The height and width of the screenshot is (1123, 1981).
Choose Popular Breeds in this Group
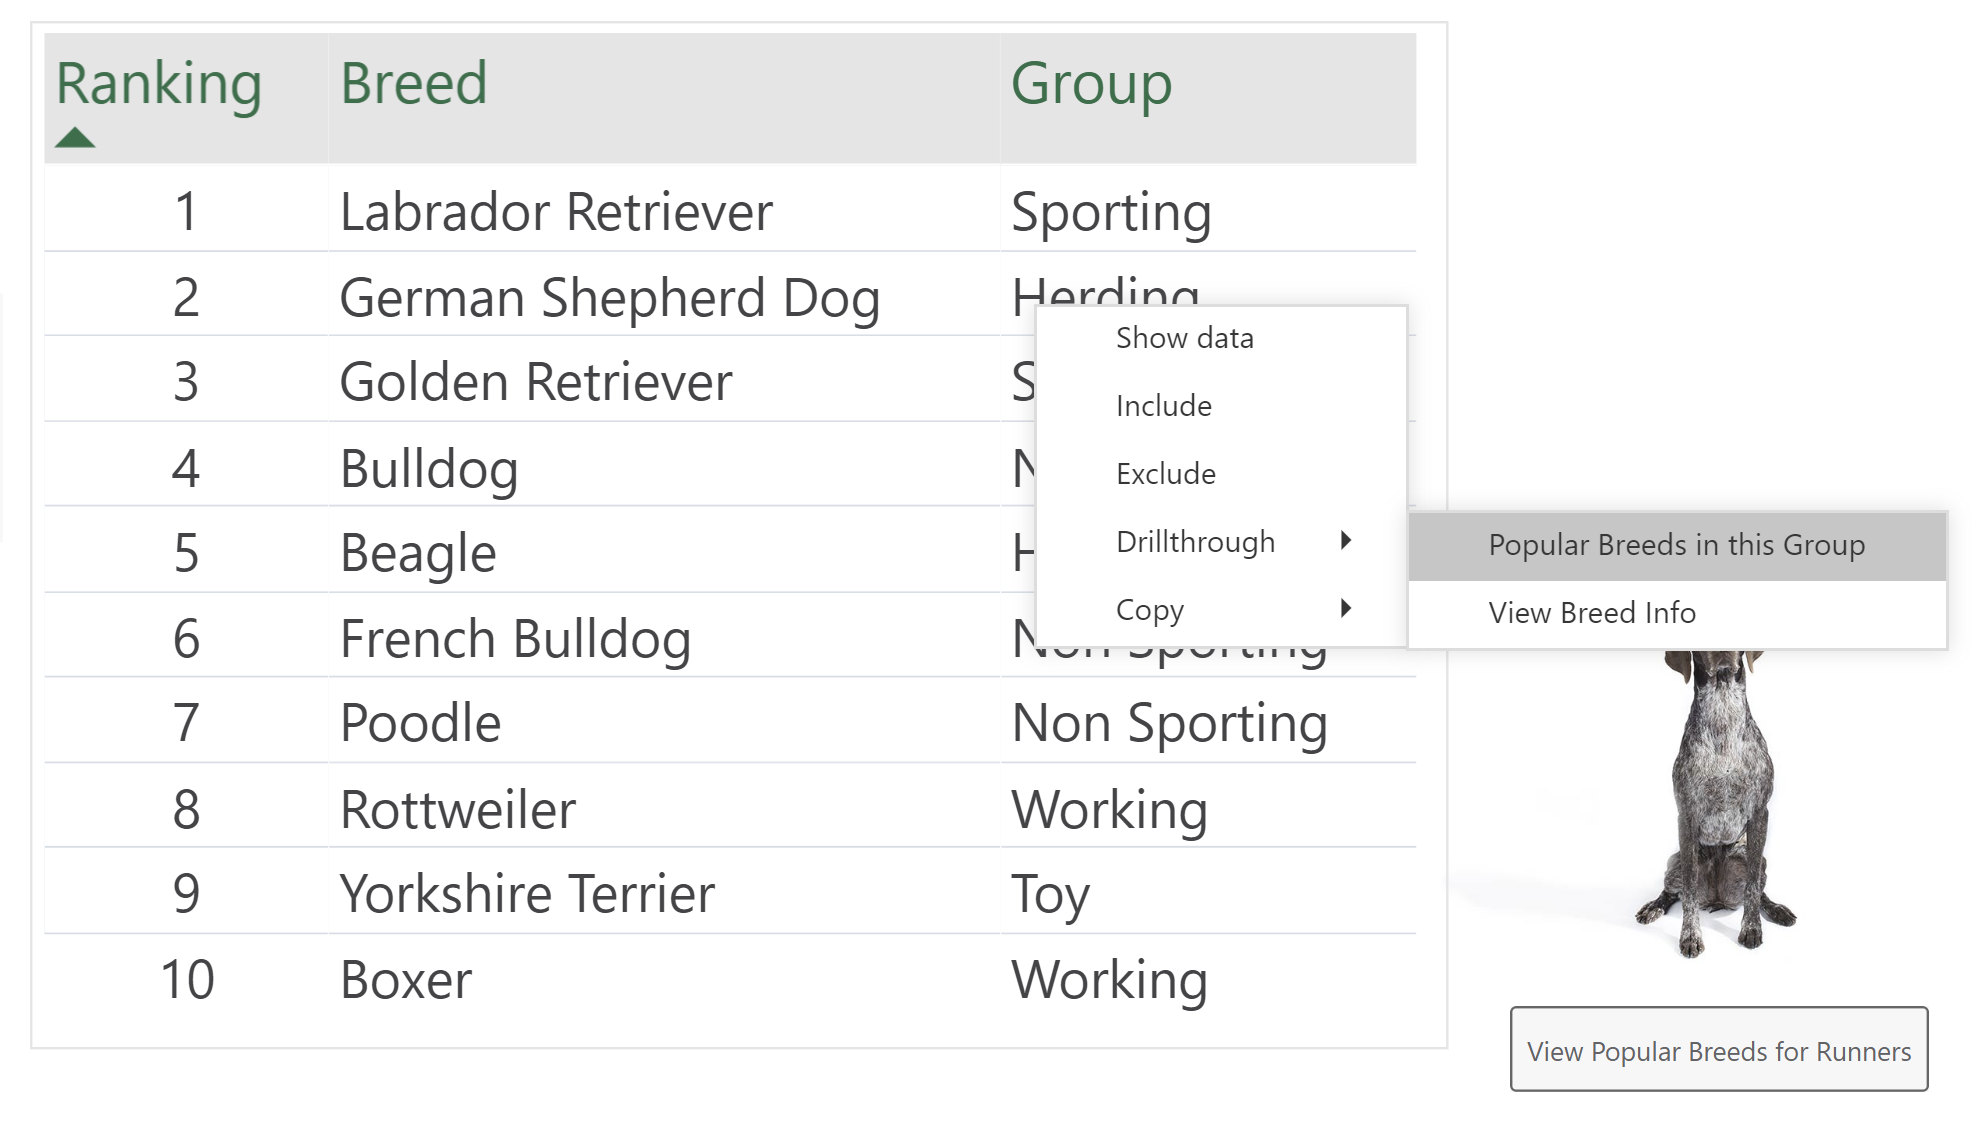tap(1677, 545)
